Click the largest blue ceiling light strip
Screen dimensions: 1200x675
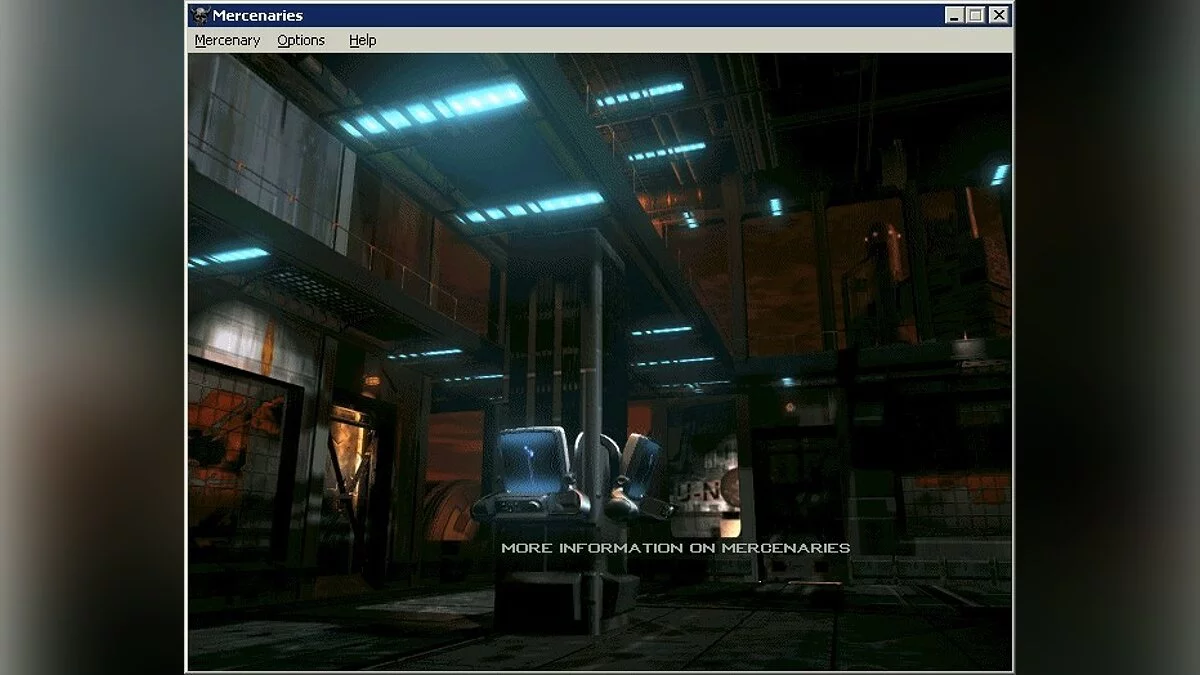435,110
